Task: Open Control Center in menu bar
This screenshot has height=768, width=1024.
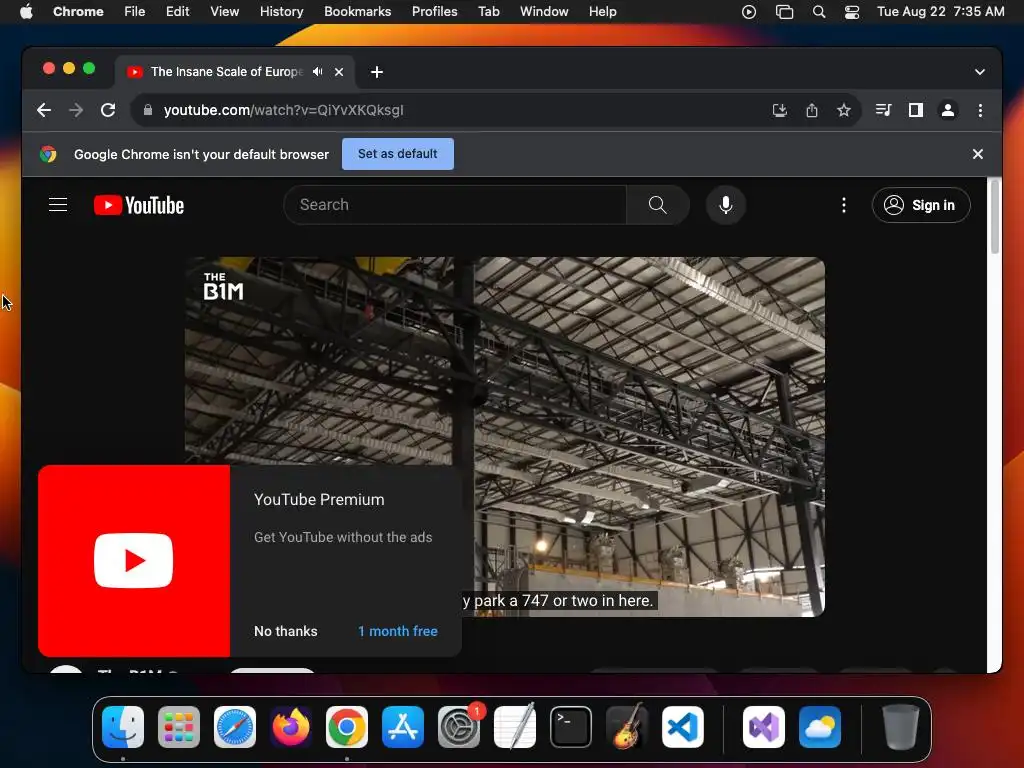Action: point(852,12)
